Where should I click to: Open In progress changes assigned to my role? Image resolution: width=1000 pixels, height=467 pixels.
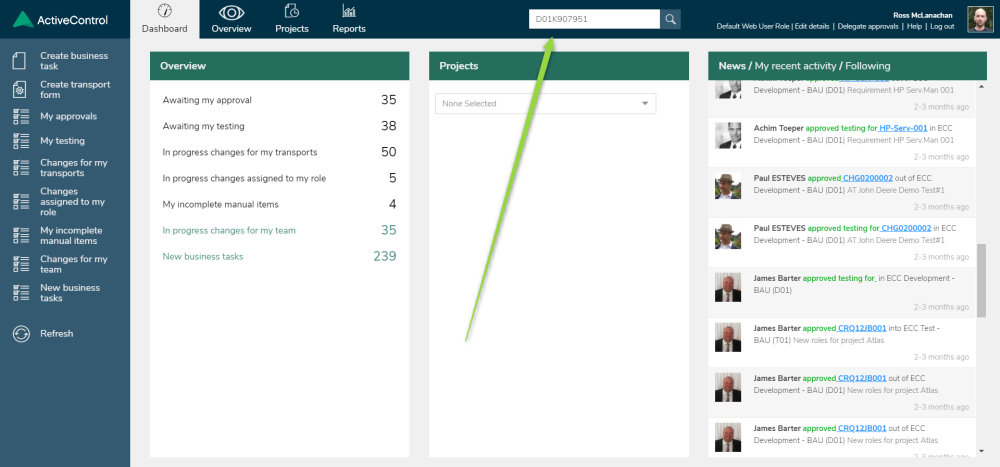pos(279,179)
